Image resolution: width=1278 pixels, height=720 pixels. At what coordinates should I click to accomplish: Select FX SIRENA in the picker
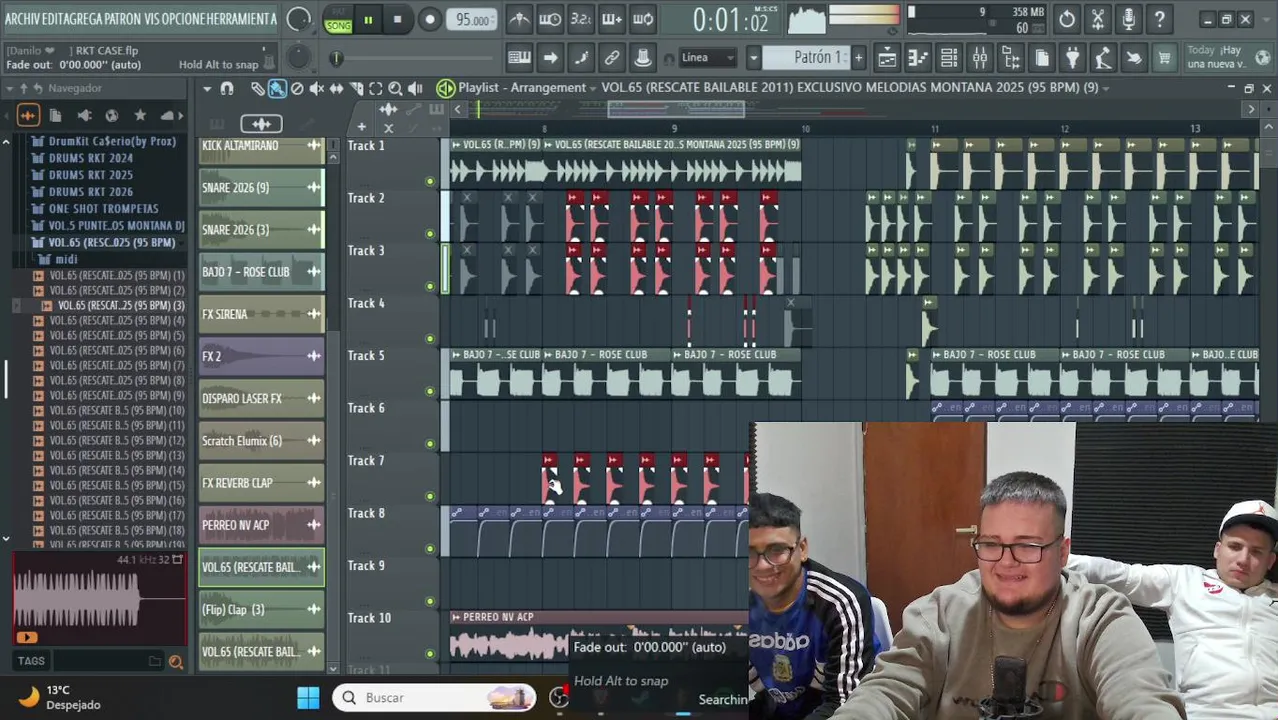click(x=261, y=314)
